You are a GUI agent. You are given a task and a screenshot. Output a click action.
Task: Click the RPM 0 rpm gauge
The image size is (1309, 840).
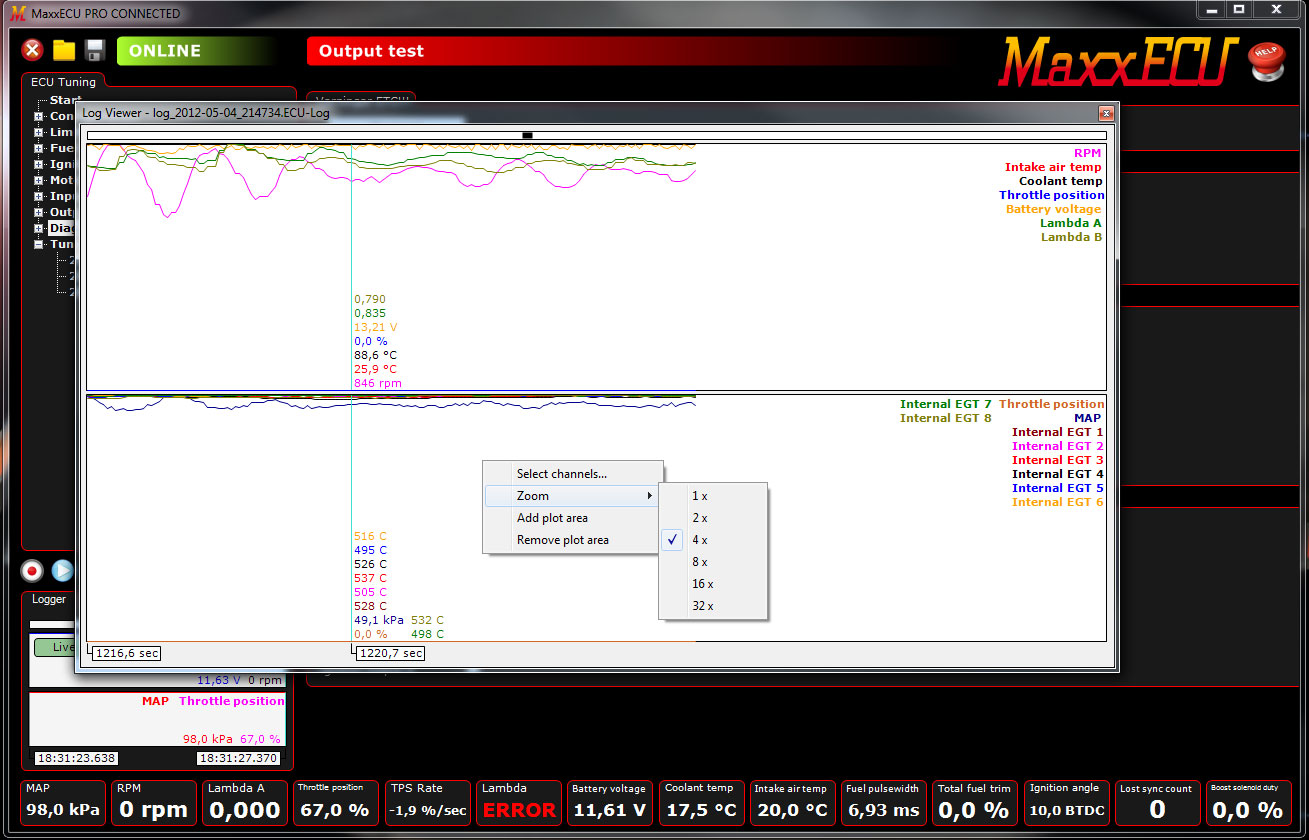(154, 802)
